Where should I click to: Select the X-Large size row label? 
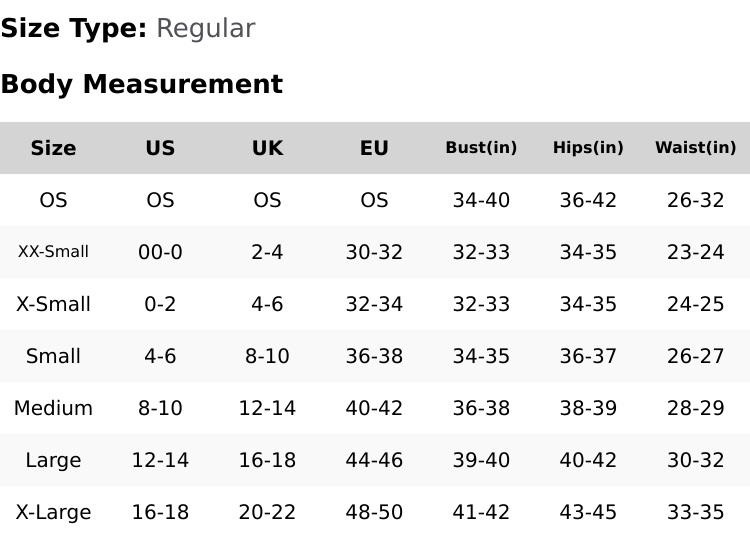[53, 512]
